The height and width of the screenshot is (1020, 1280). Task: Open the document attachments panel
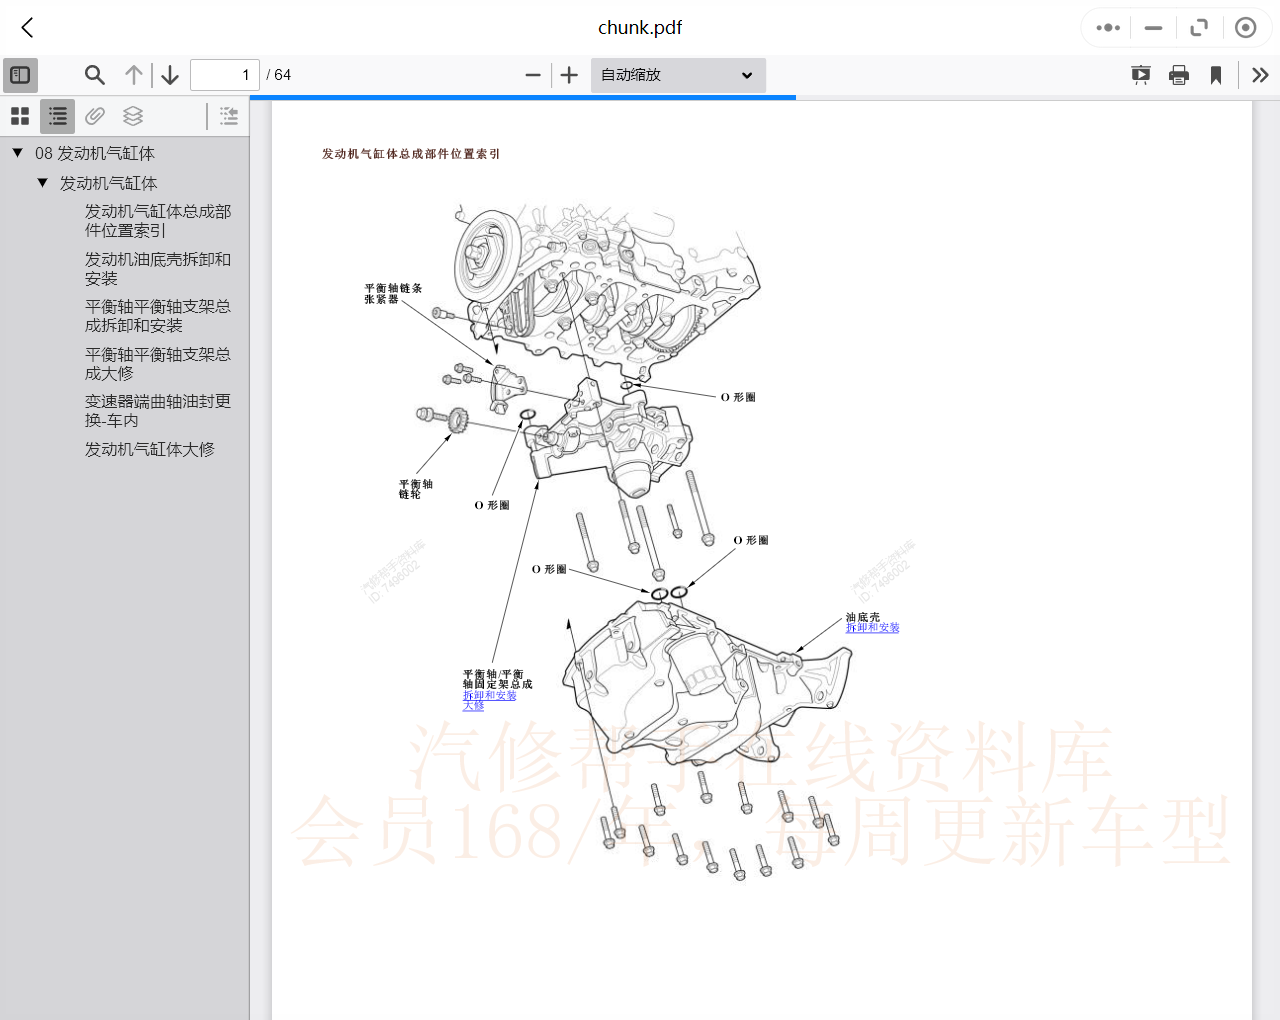point(94,116)
